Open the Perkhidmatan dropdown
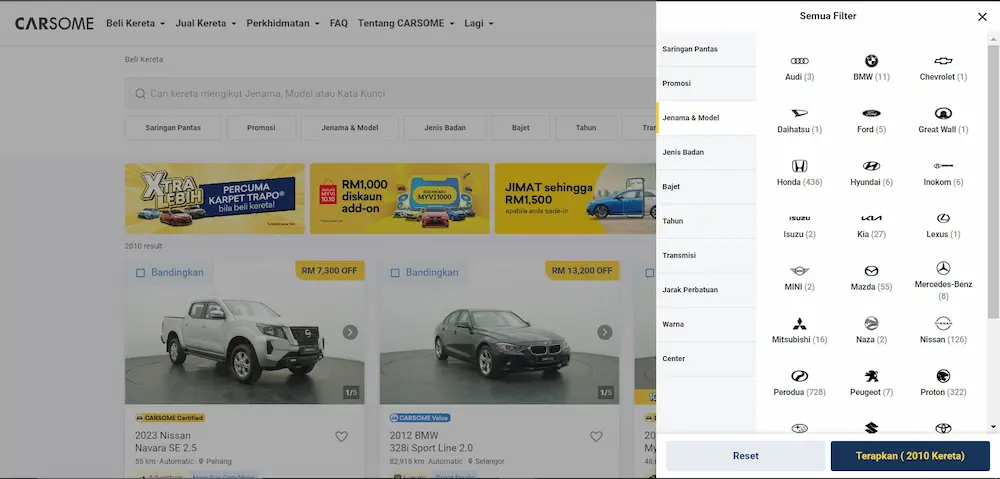This screenshot has width=1000, height=479. [283, 23]
